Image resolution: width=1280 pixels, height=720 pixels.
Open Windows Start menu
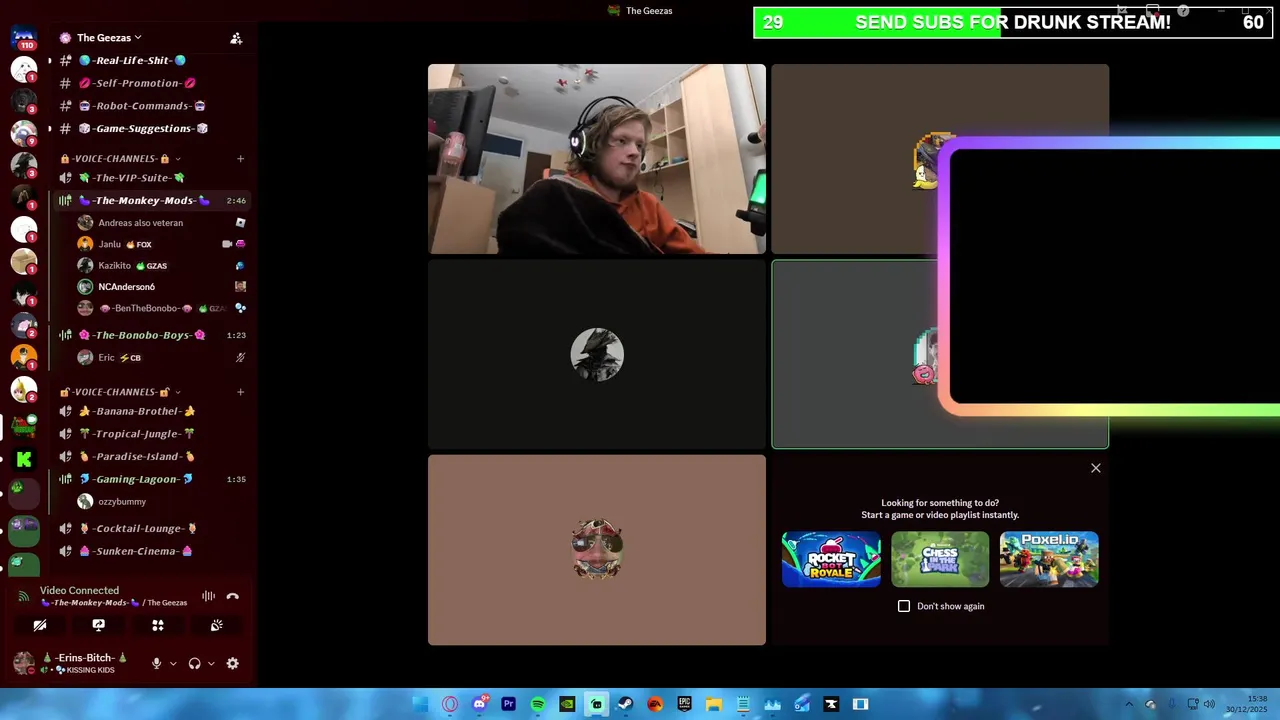[x=421, y=704]
